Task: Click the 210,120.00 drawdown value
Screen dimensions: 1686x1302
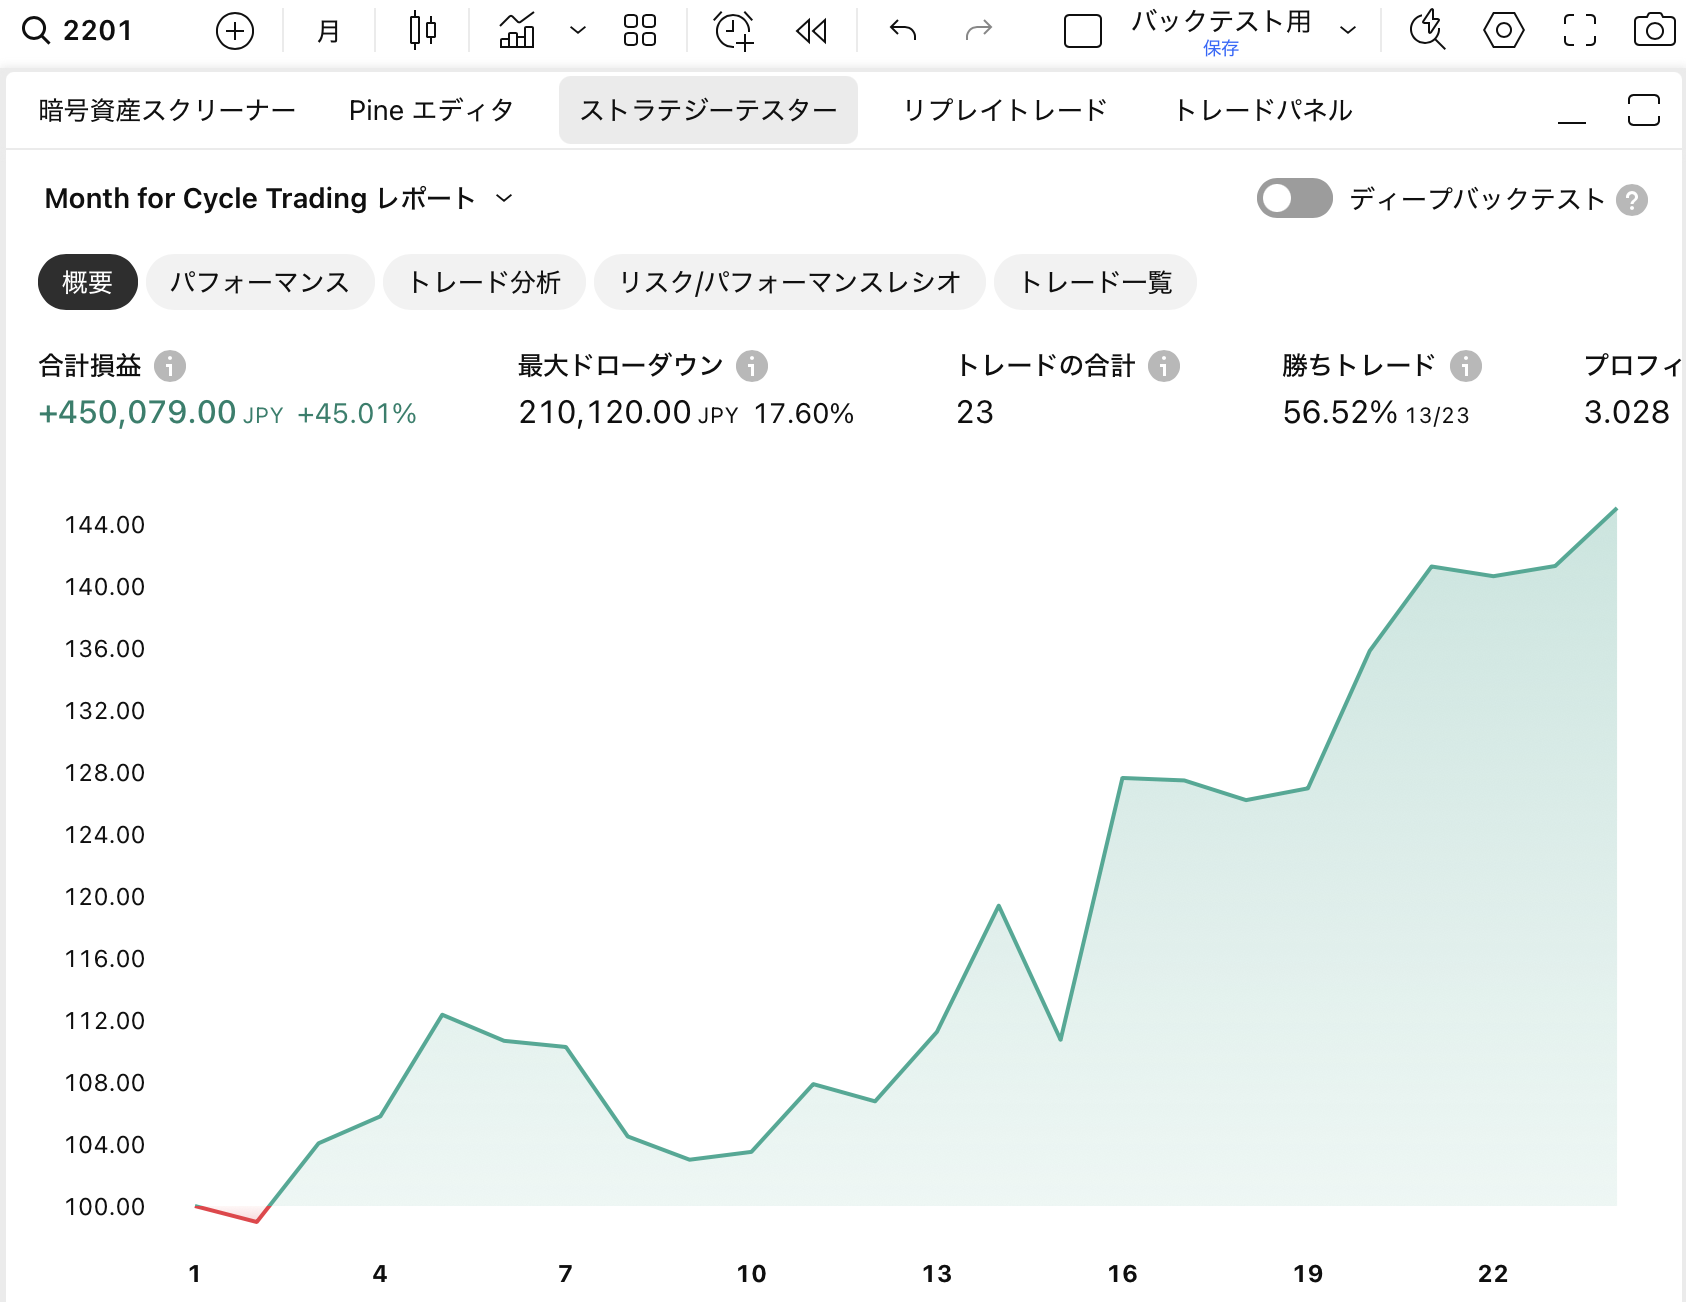Action: point(605,412)
